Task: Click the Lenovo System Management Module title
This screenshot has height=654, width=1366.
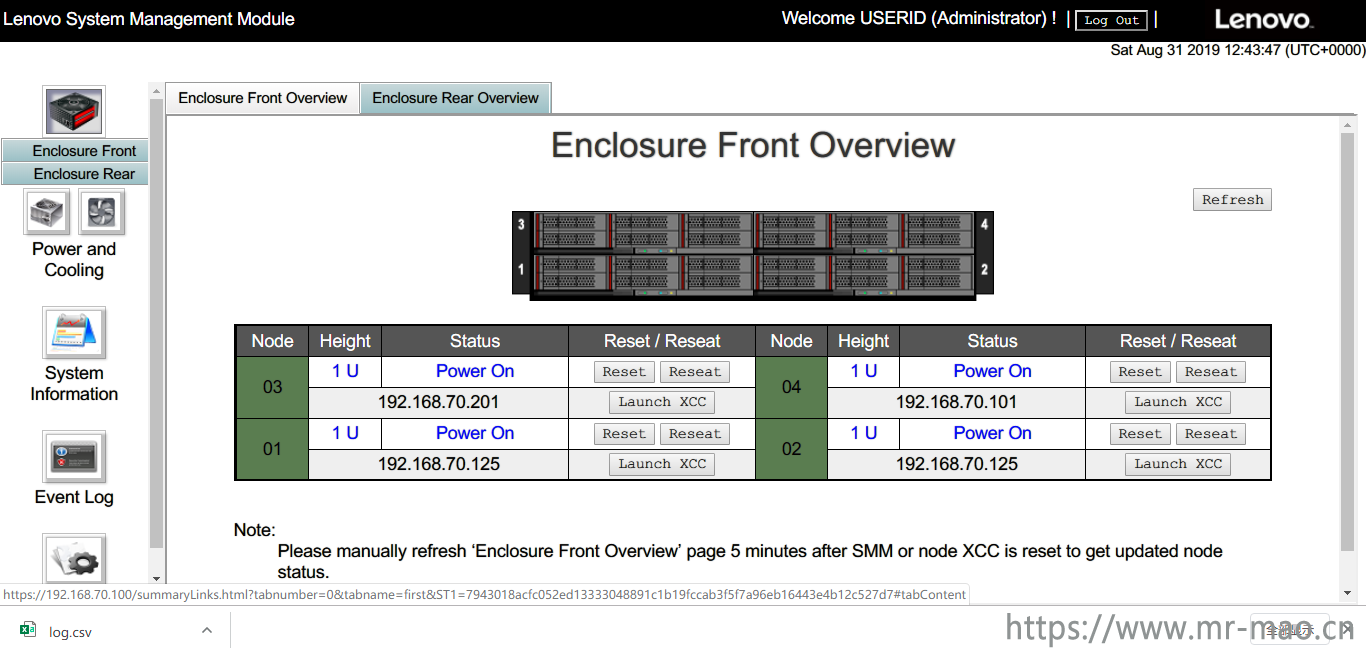Action: point(149,19)
